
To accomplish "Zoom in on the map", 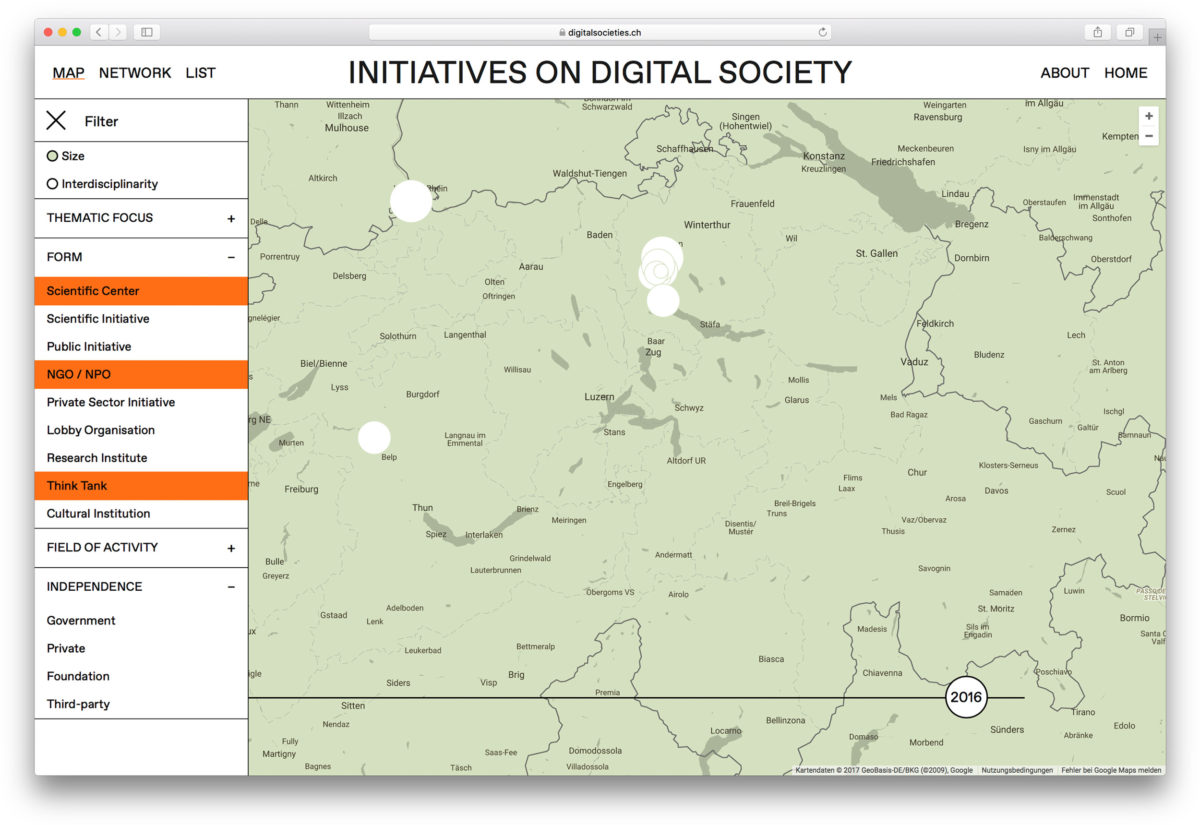I will [x=1148, y=117].
